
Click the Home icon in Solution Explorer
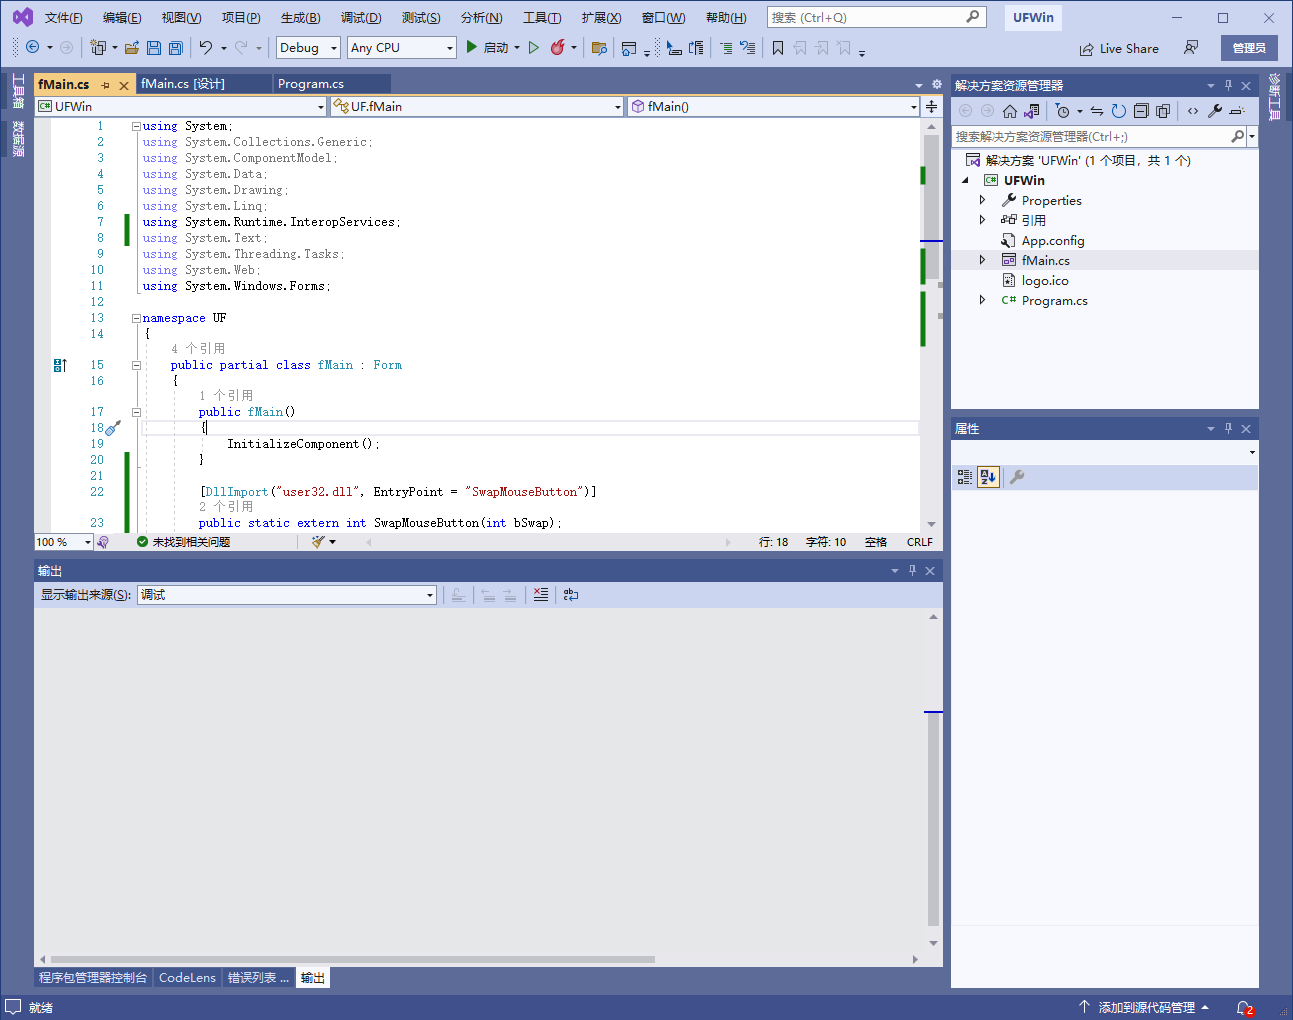pos(1010,111)
